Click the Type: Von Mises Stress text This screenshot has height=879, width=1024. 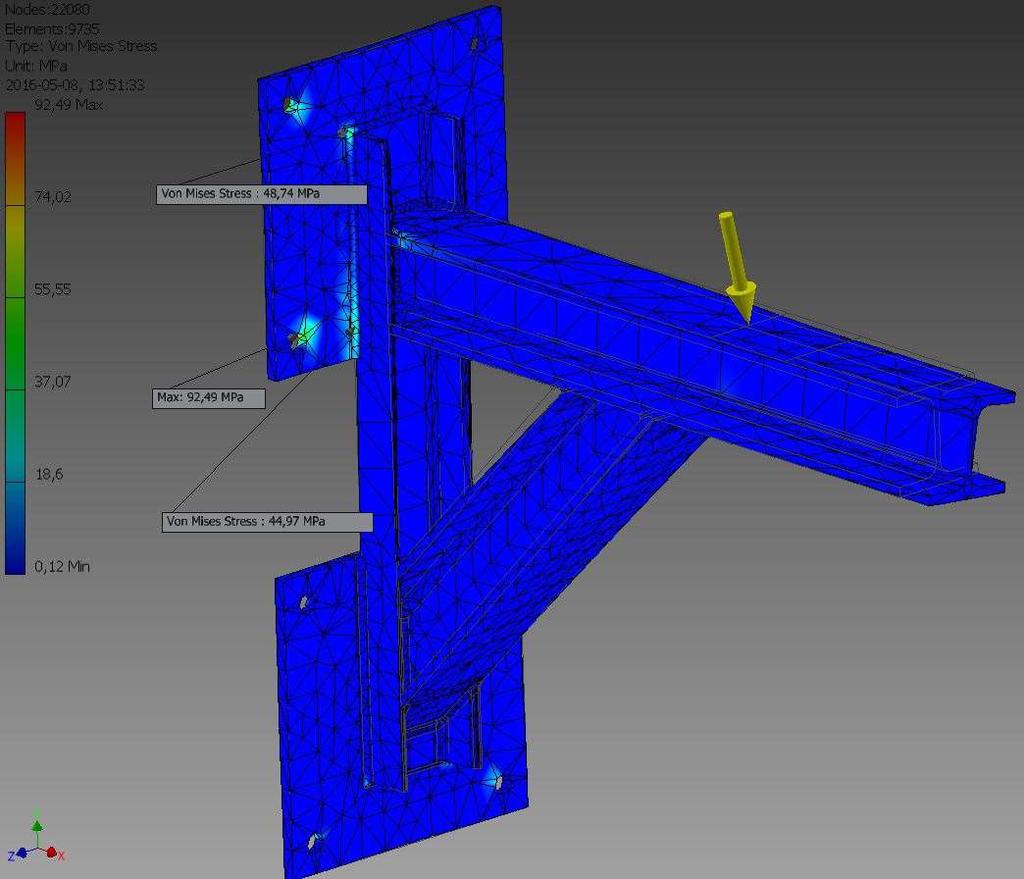point(82,46)
